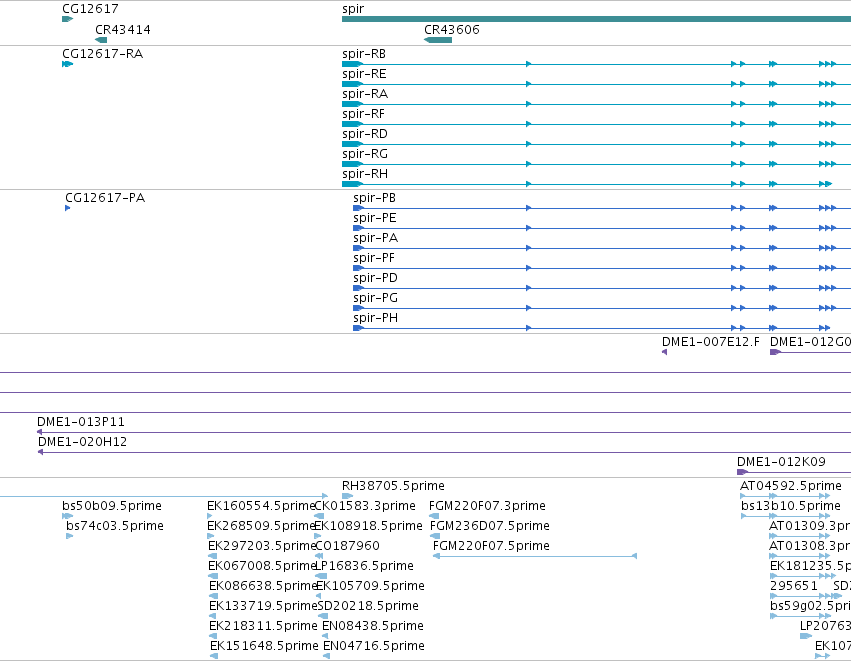Select EST FGM220F07.5prime

coord(491,546)
